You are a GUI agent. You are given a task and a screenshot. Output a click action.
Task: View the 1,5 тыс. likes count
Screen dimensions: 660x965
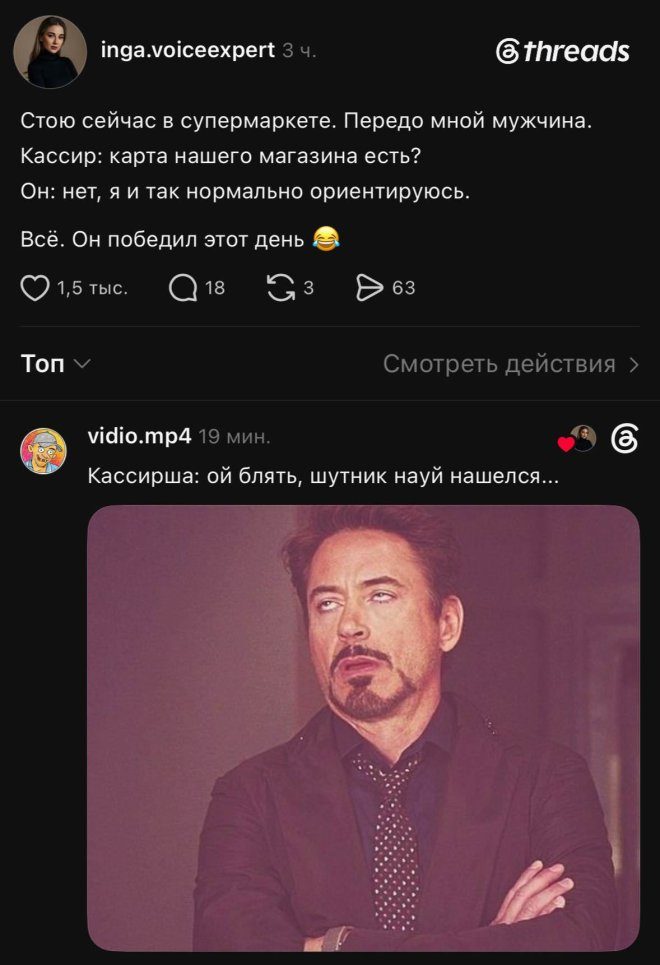click(92, 288)
